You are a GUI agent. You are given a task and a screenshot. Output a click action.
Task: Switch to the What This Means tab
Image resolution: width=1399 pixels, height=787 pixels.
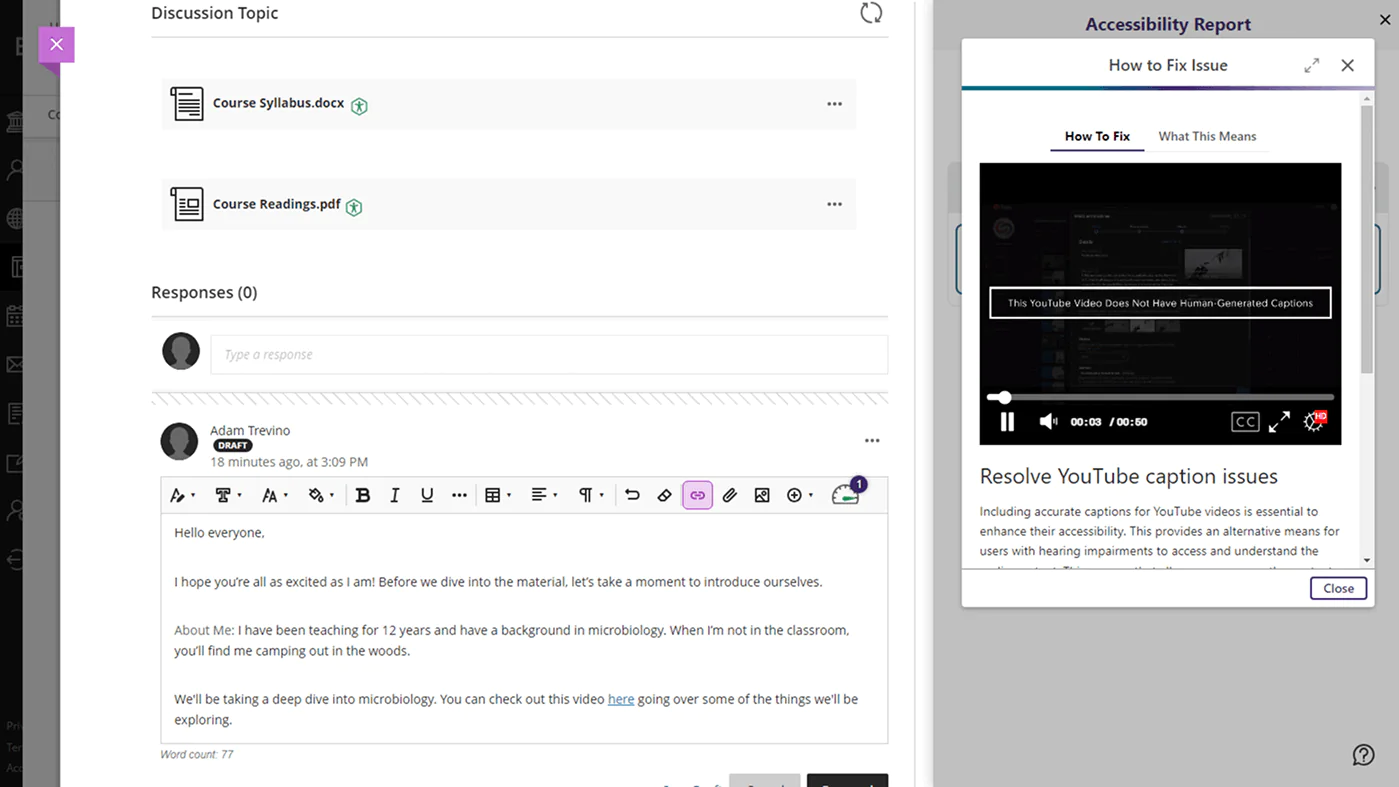click(1207, 136)
